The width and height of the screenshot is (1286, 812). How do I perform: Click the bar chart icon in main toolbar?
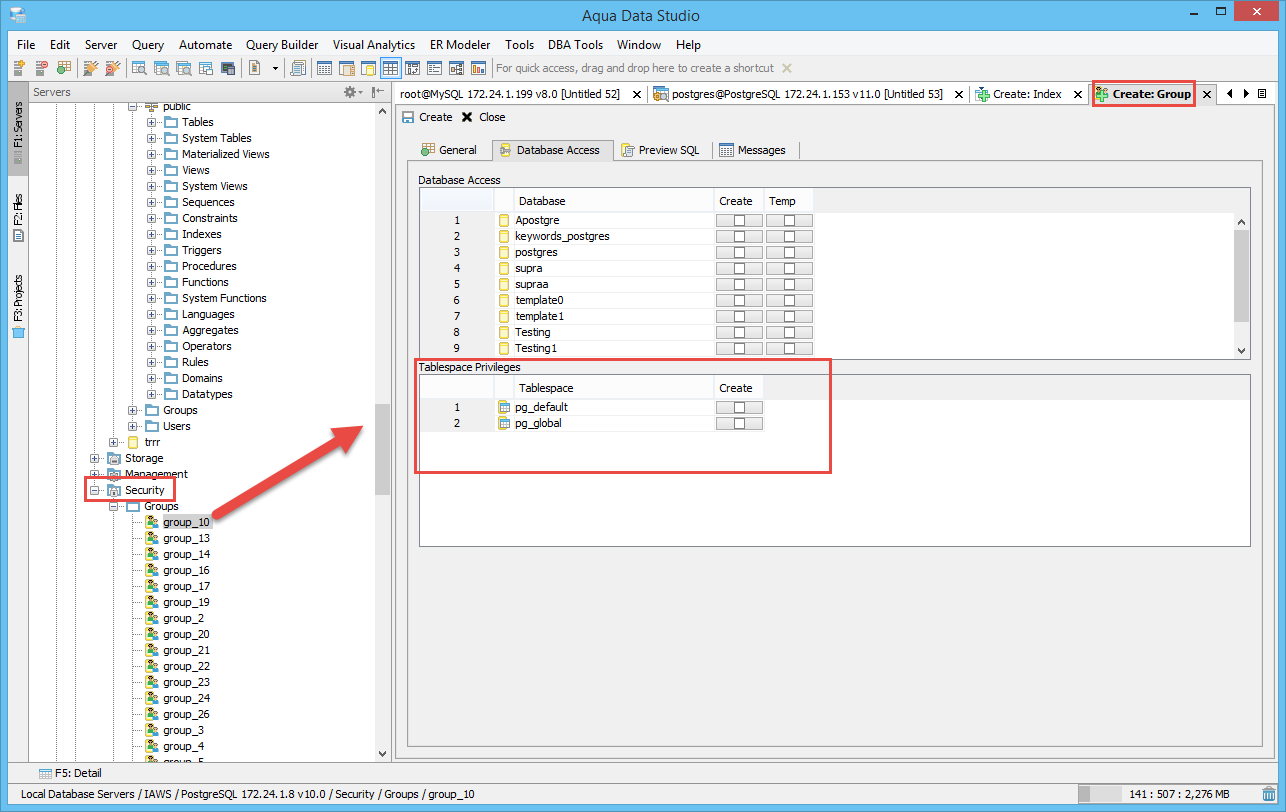(479, 68)
